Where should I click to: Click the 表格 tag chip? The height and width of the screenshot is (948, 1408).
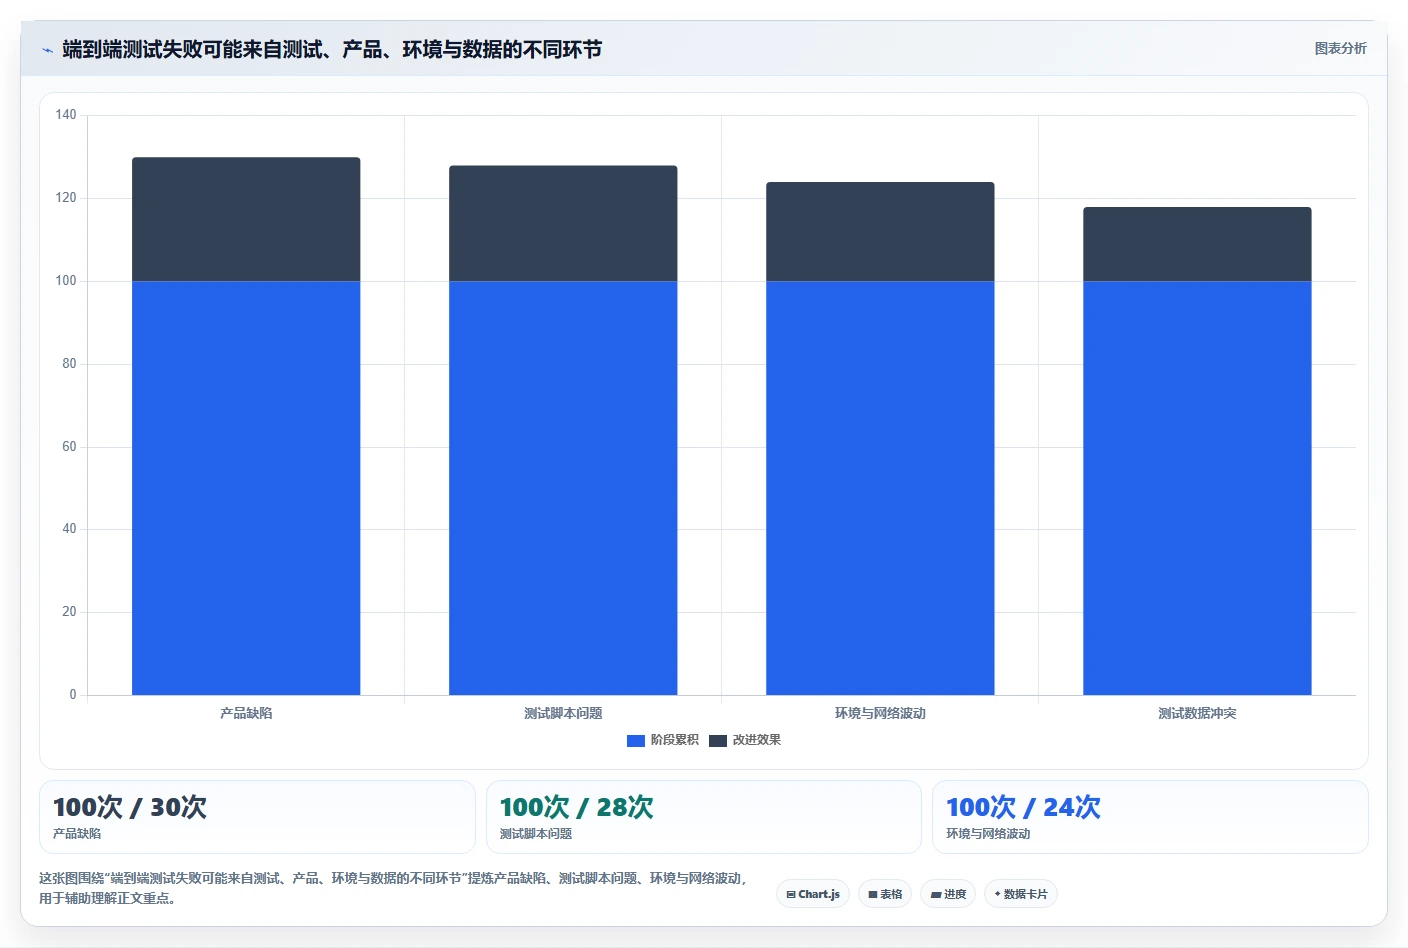click(x=885, y=894)
